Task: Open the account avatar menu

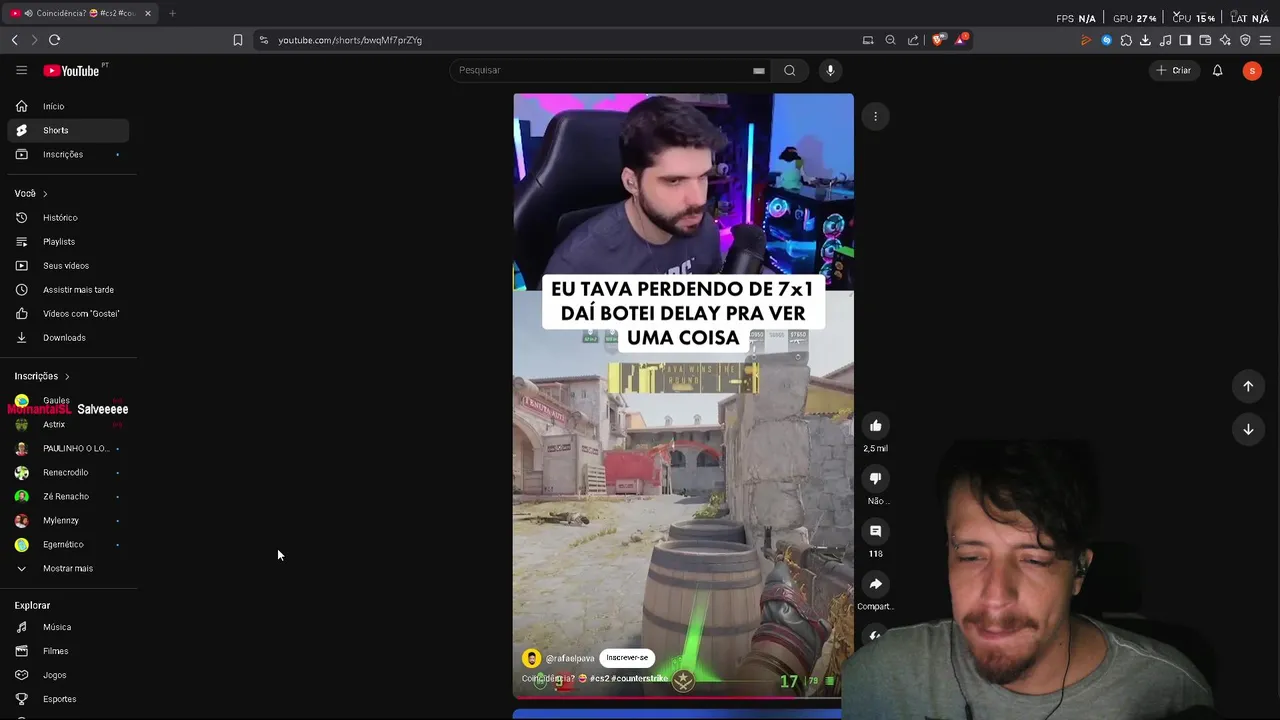Action: pyautogui.click(x=1252, y=70)
